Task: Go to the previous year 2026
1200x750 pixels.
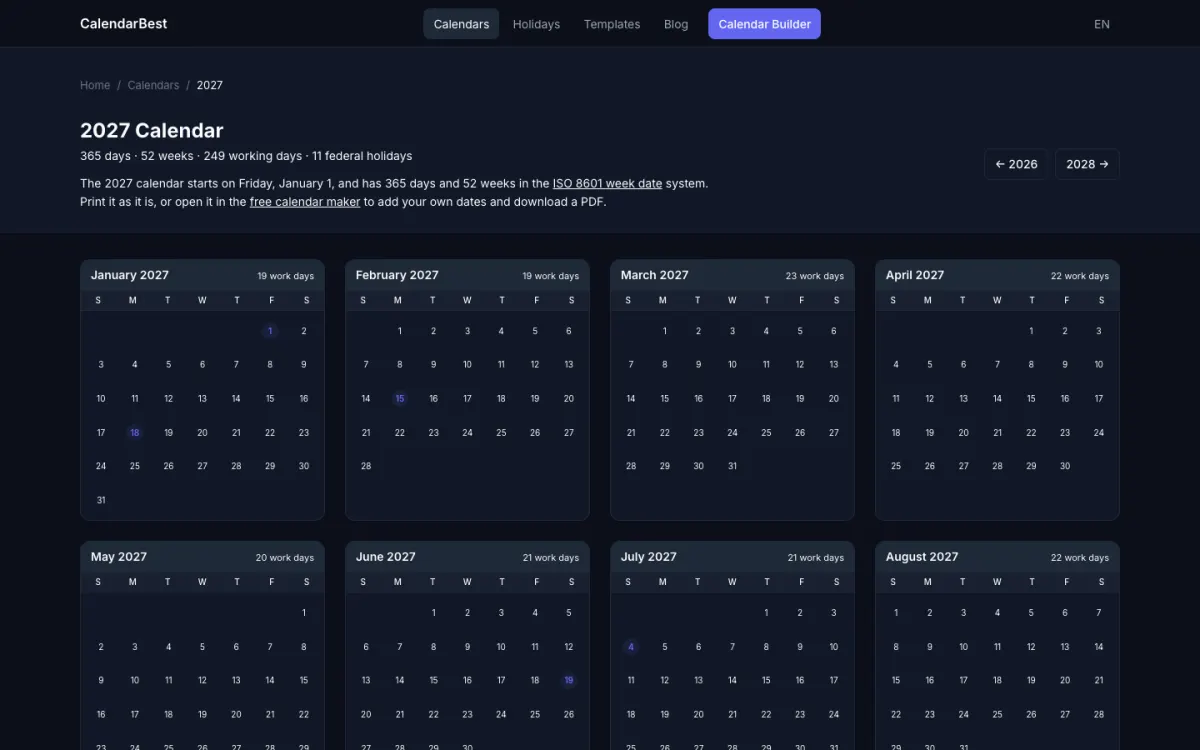Action: [1016, 164]
